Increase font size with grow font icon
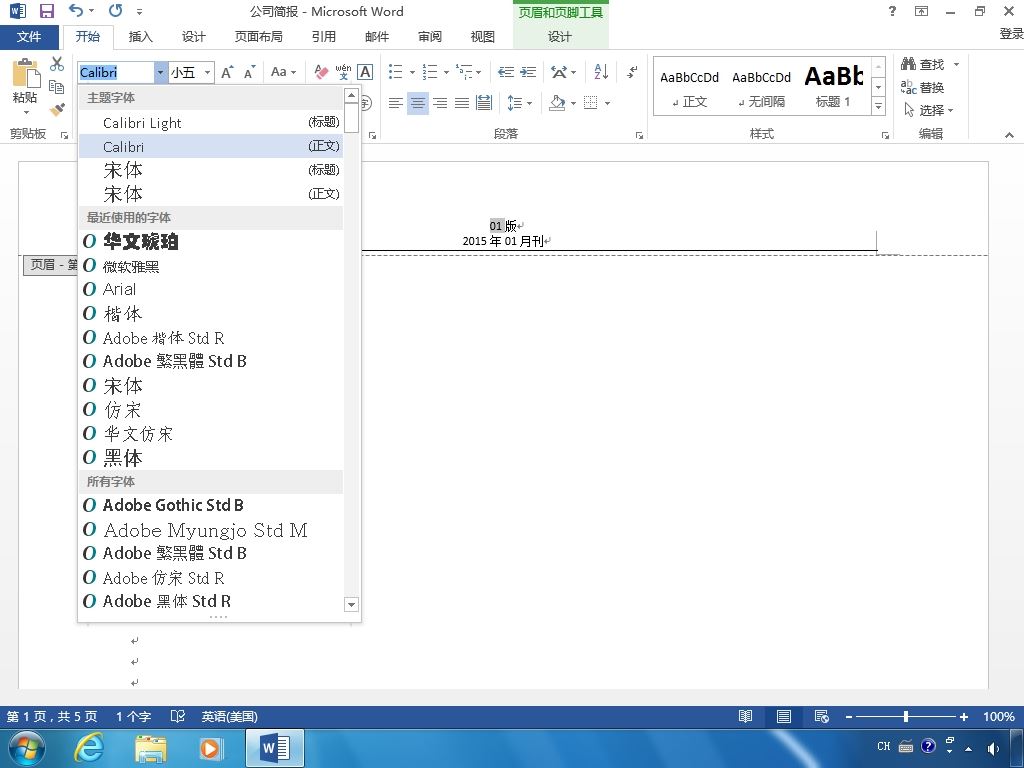This screenshot has width=1024, height=768. (227, 72)
